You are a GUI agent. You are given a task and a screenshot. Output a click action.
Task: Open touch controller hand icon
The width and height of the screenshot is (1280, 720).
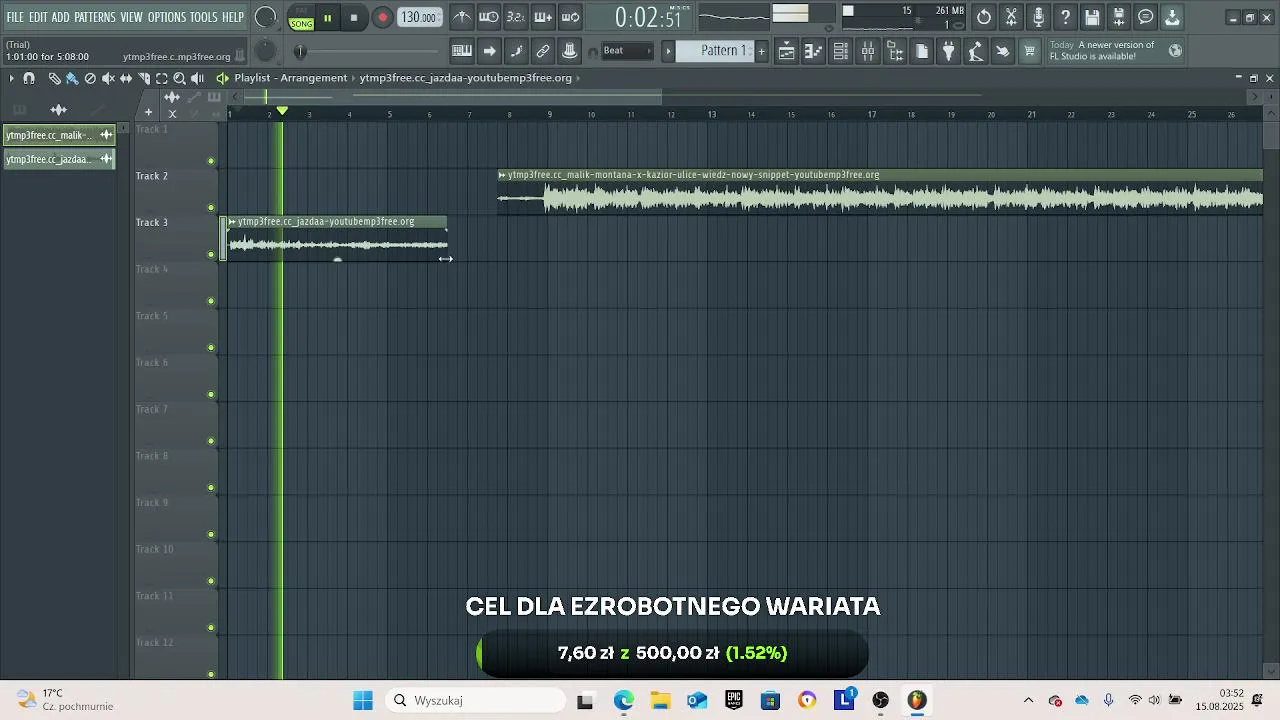(x=1003, y=52)
